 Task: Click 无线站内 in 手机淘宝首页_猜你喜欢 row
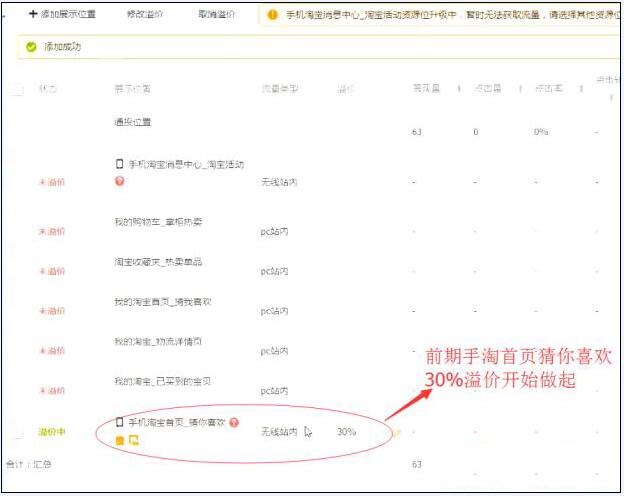pyautogui.click(x=279, y=432)
